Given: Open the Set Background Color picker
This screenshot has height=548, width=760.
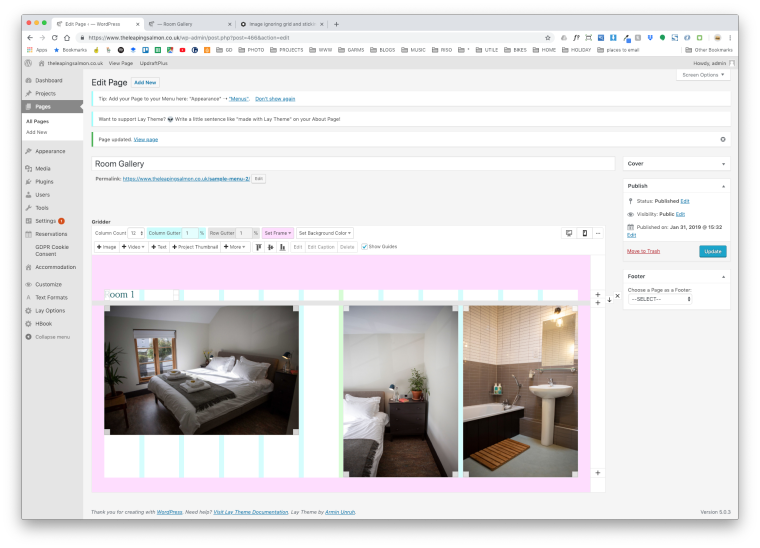Looking at the screenshot, I should 324,233.
